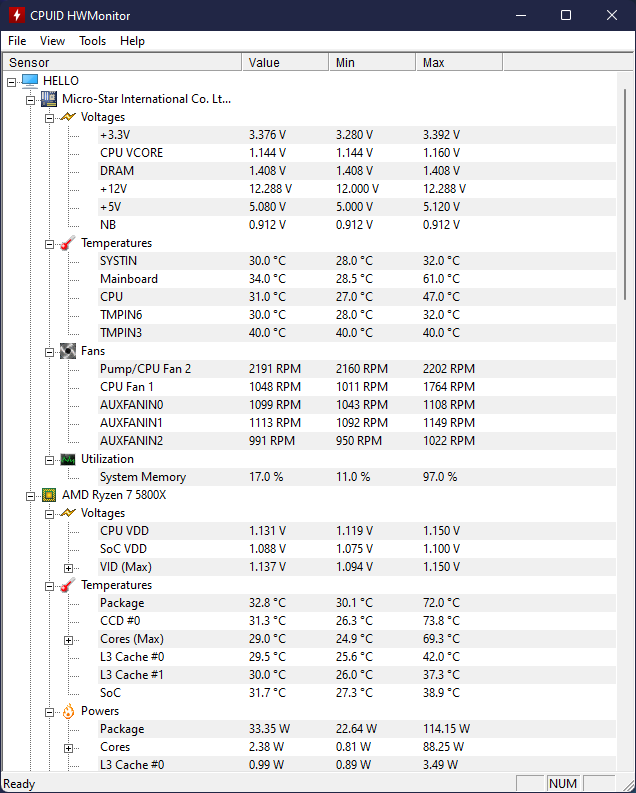Collapse the HELLO computer node

tap(11, 82)
